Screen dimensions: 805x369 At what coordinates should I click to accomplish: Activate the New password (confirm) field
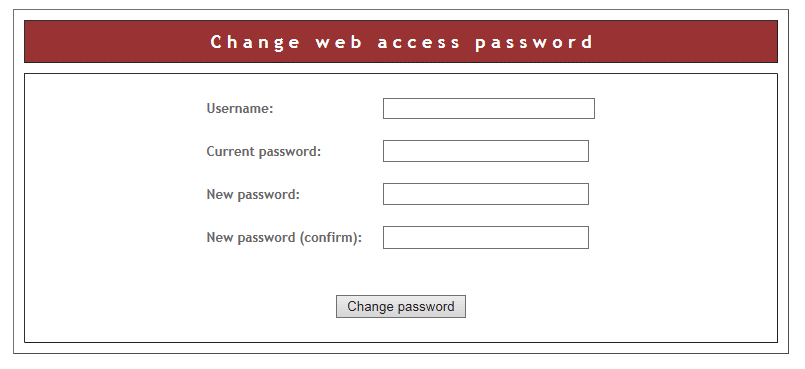coord(486,238)
